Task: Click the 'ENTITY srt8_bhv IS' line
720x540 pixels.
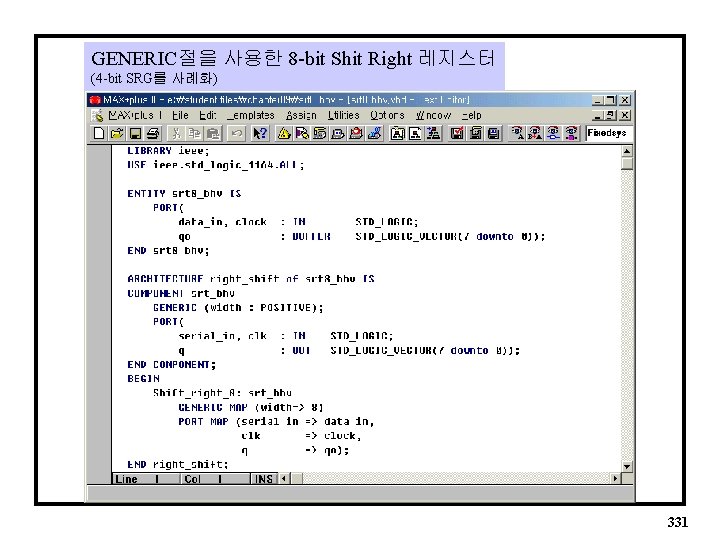Action: click(184, 193)
